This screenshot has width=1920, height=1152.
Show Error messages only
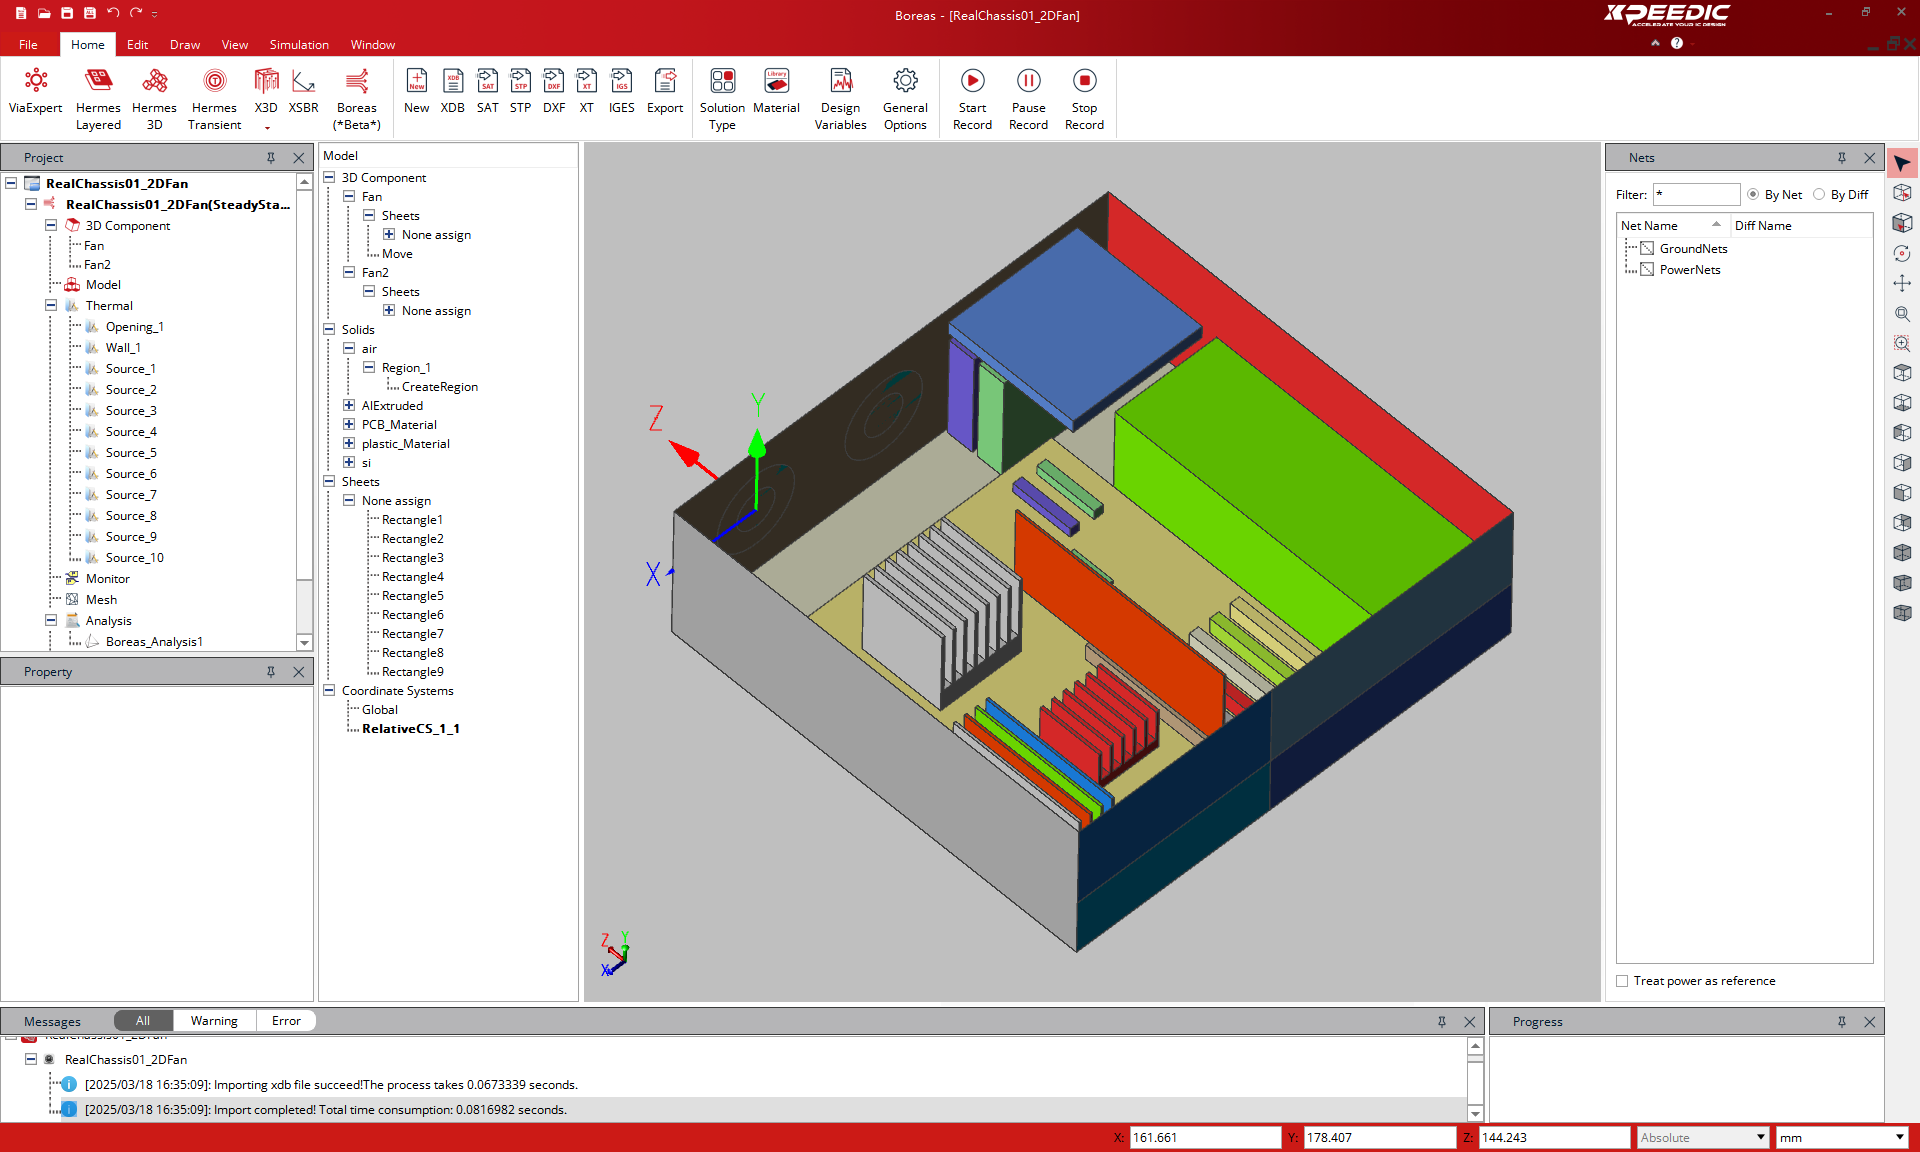(286, 1021)
